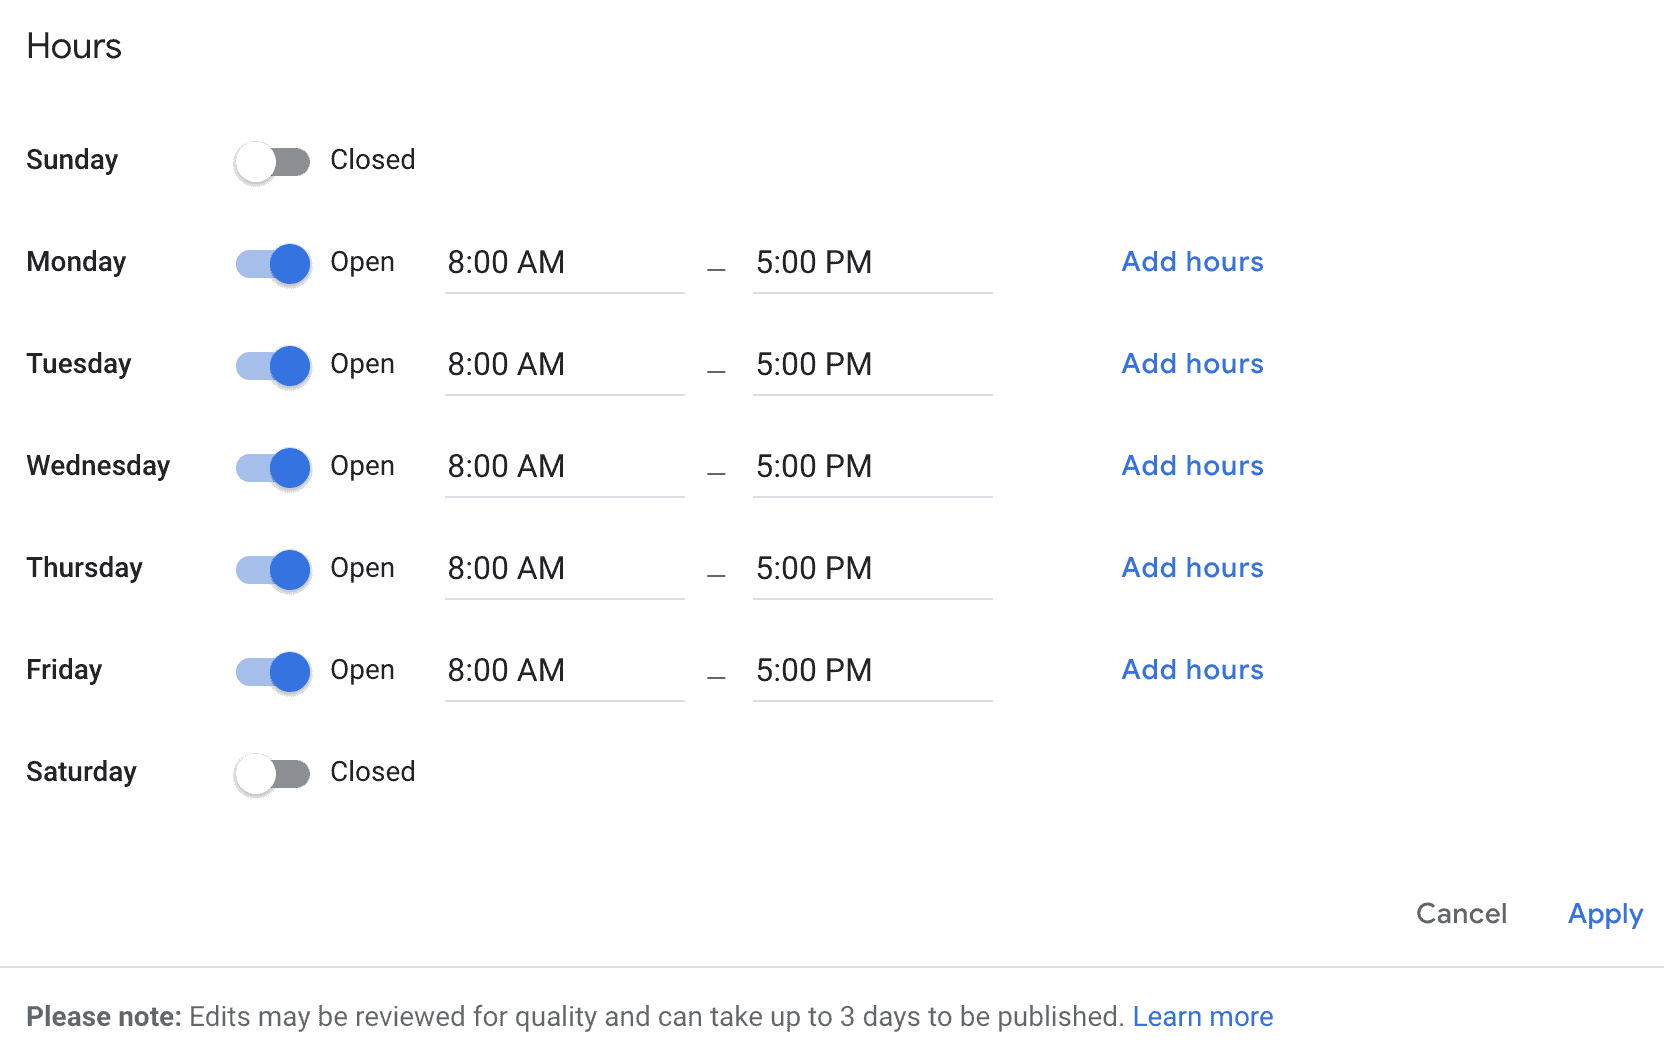Viewport: 1664px width, 1046px height.
Task: Disable the Friday open switch
Action: [272, 671]
